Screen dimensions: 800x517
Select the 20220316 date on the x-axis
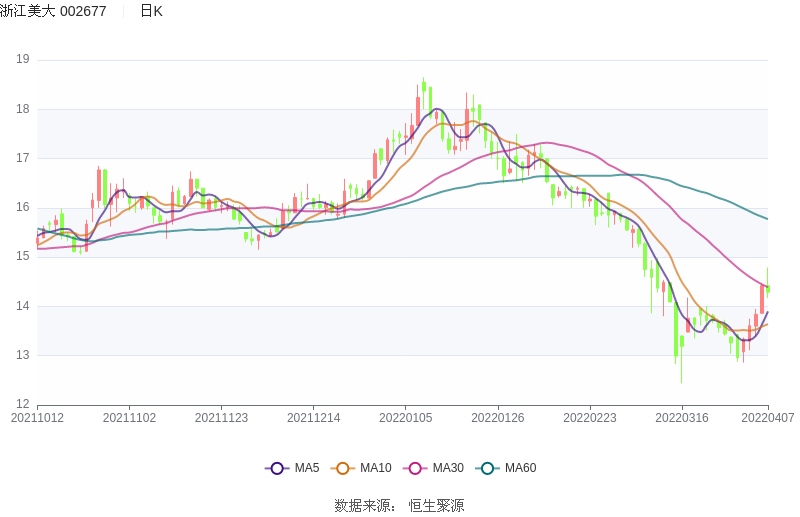click(x=681, y=418)
